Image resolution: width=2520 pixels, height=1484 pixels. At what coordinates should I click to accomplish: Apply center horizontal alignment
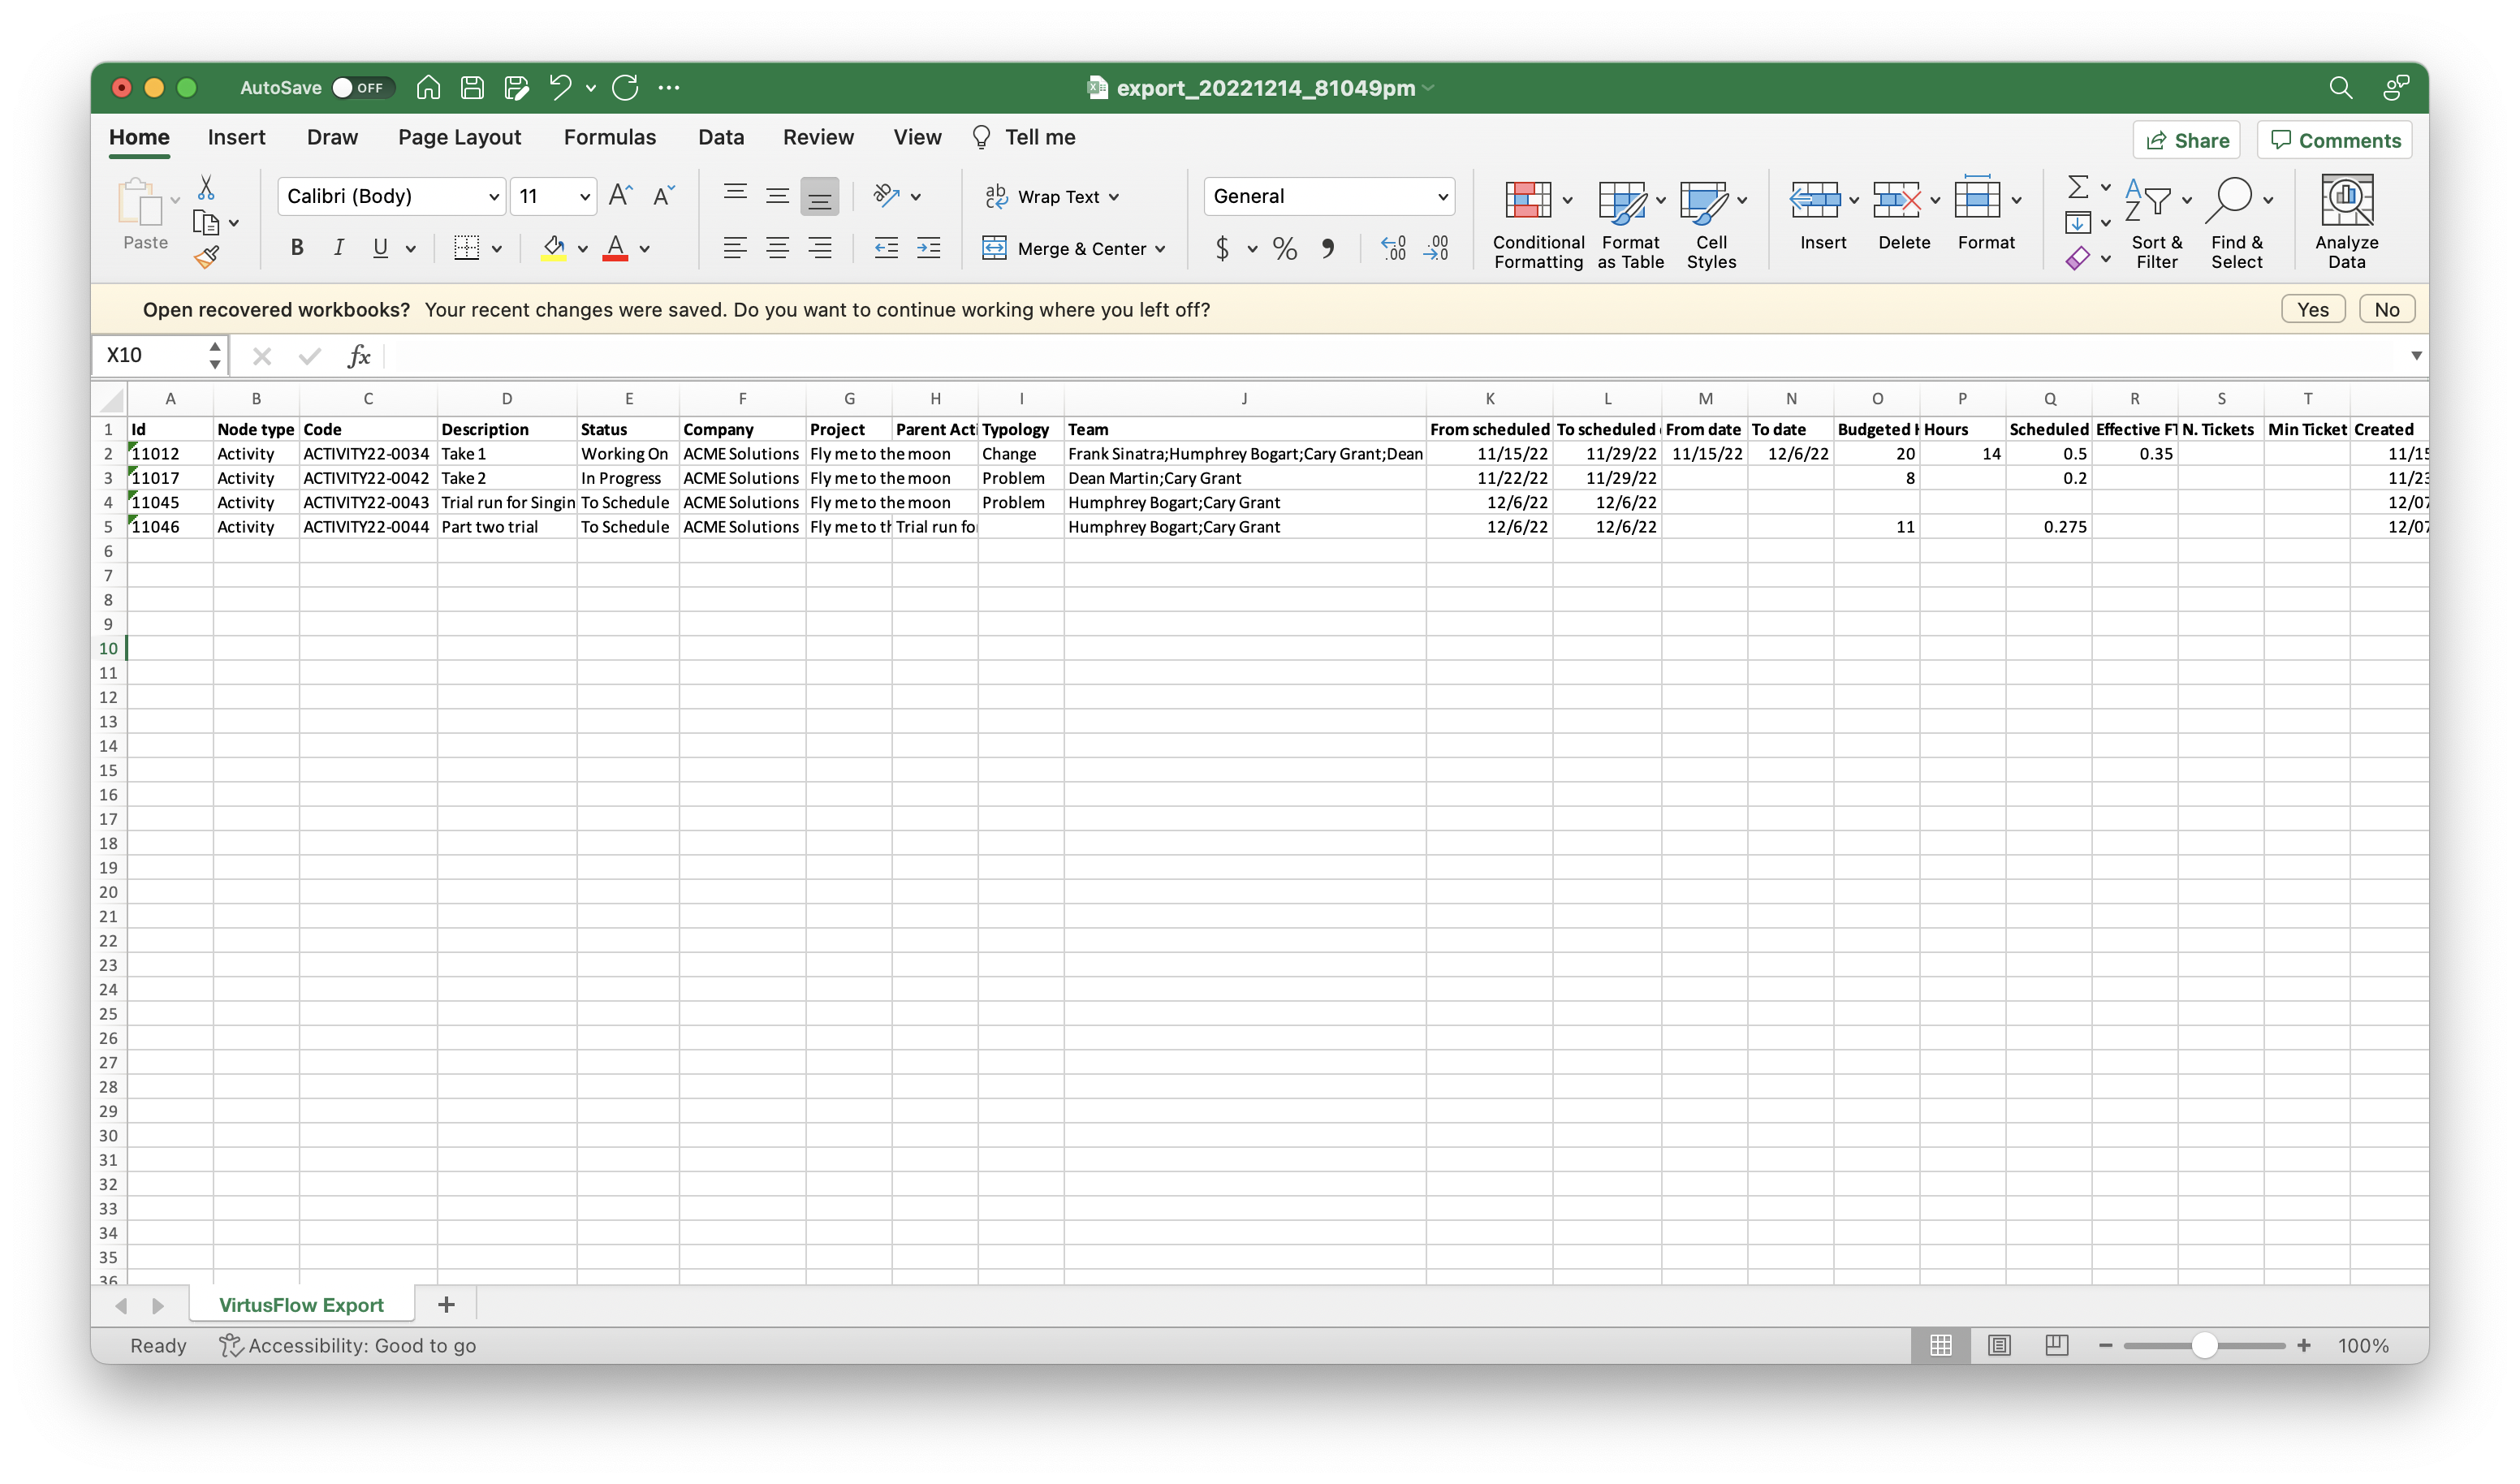[777, 248]
